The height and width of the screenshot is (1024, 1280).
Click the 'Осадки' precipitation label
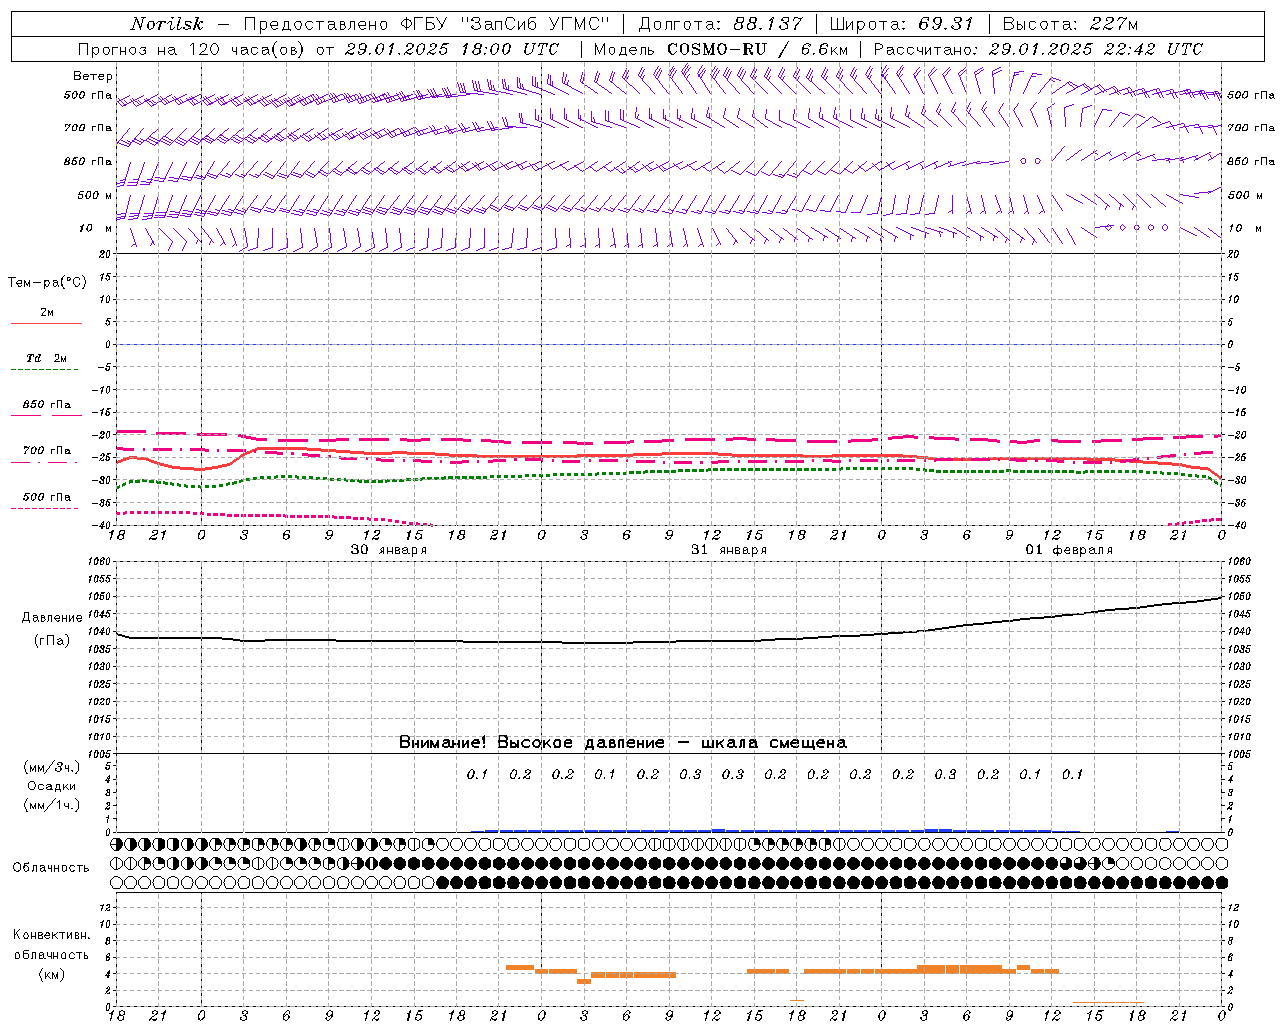(52, 786)
